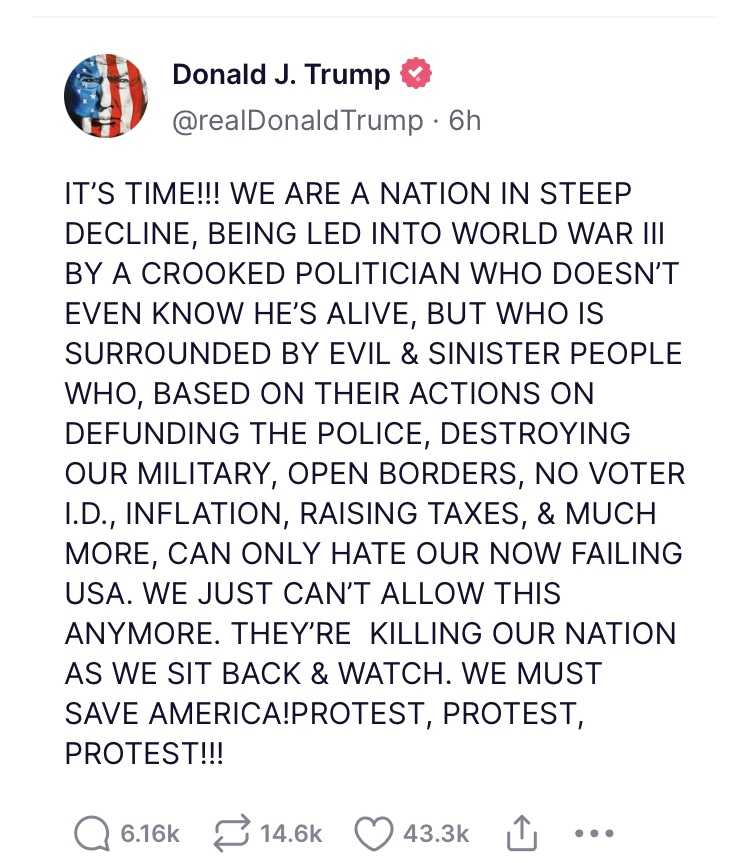Click the text "SAVE AMERICA!PROTEST, PROTEST,"
The height and width of the screenshot is (863, 744).
(325, 713)
